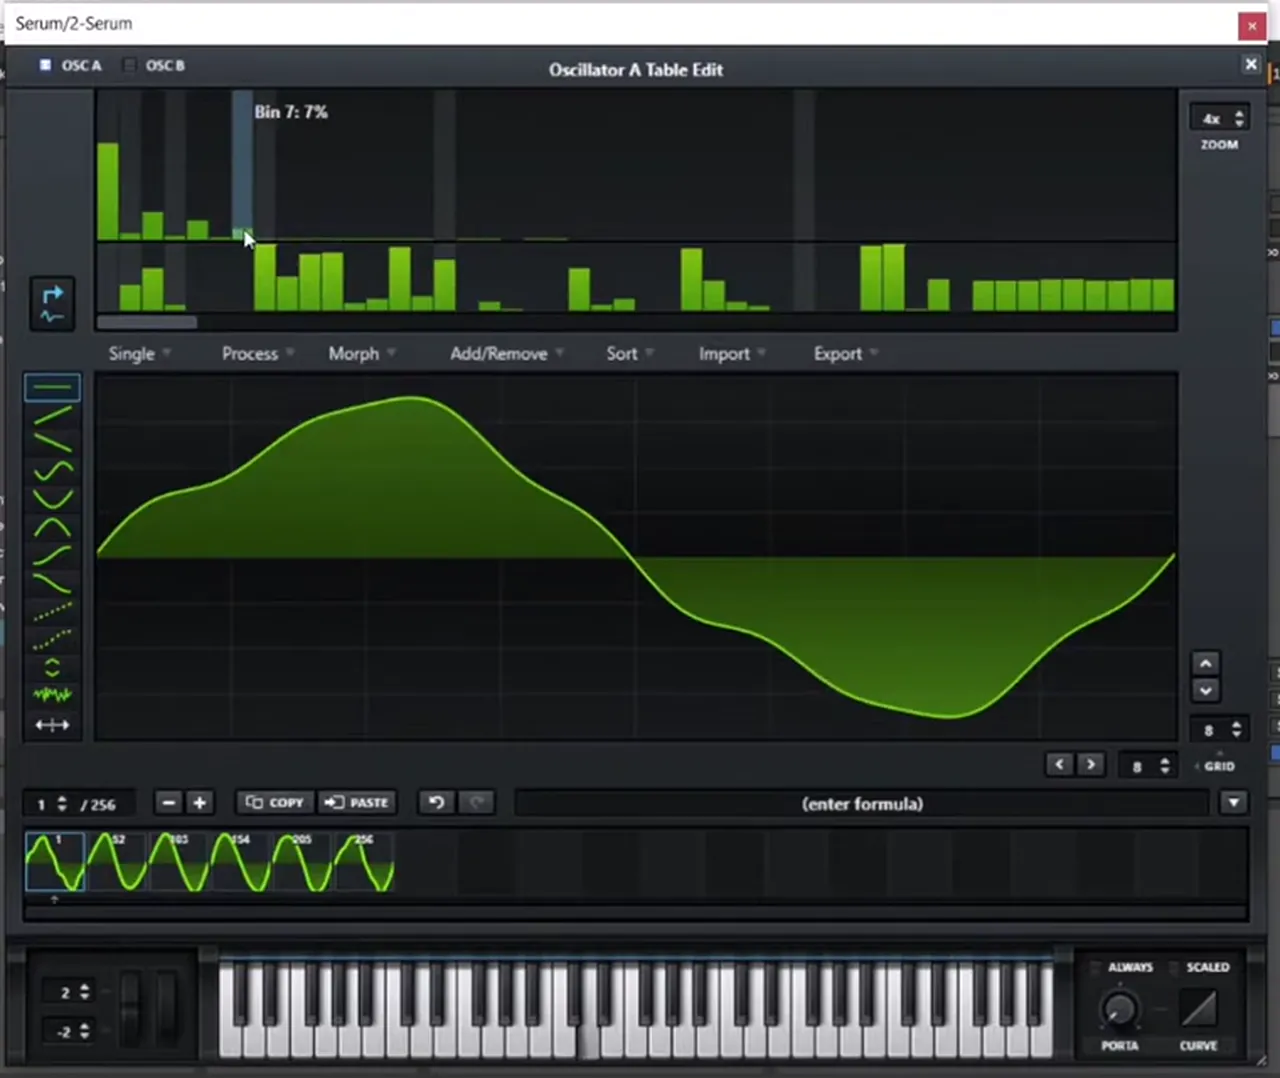Click the COPY button
This screenshot has width=1280, height=1078.
coord(275,803)
